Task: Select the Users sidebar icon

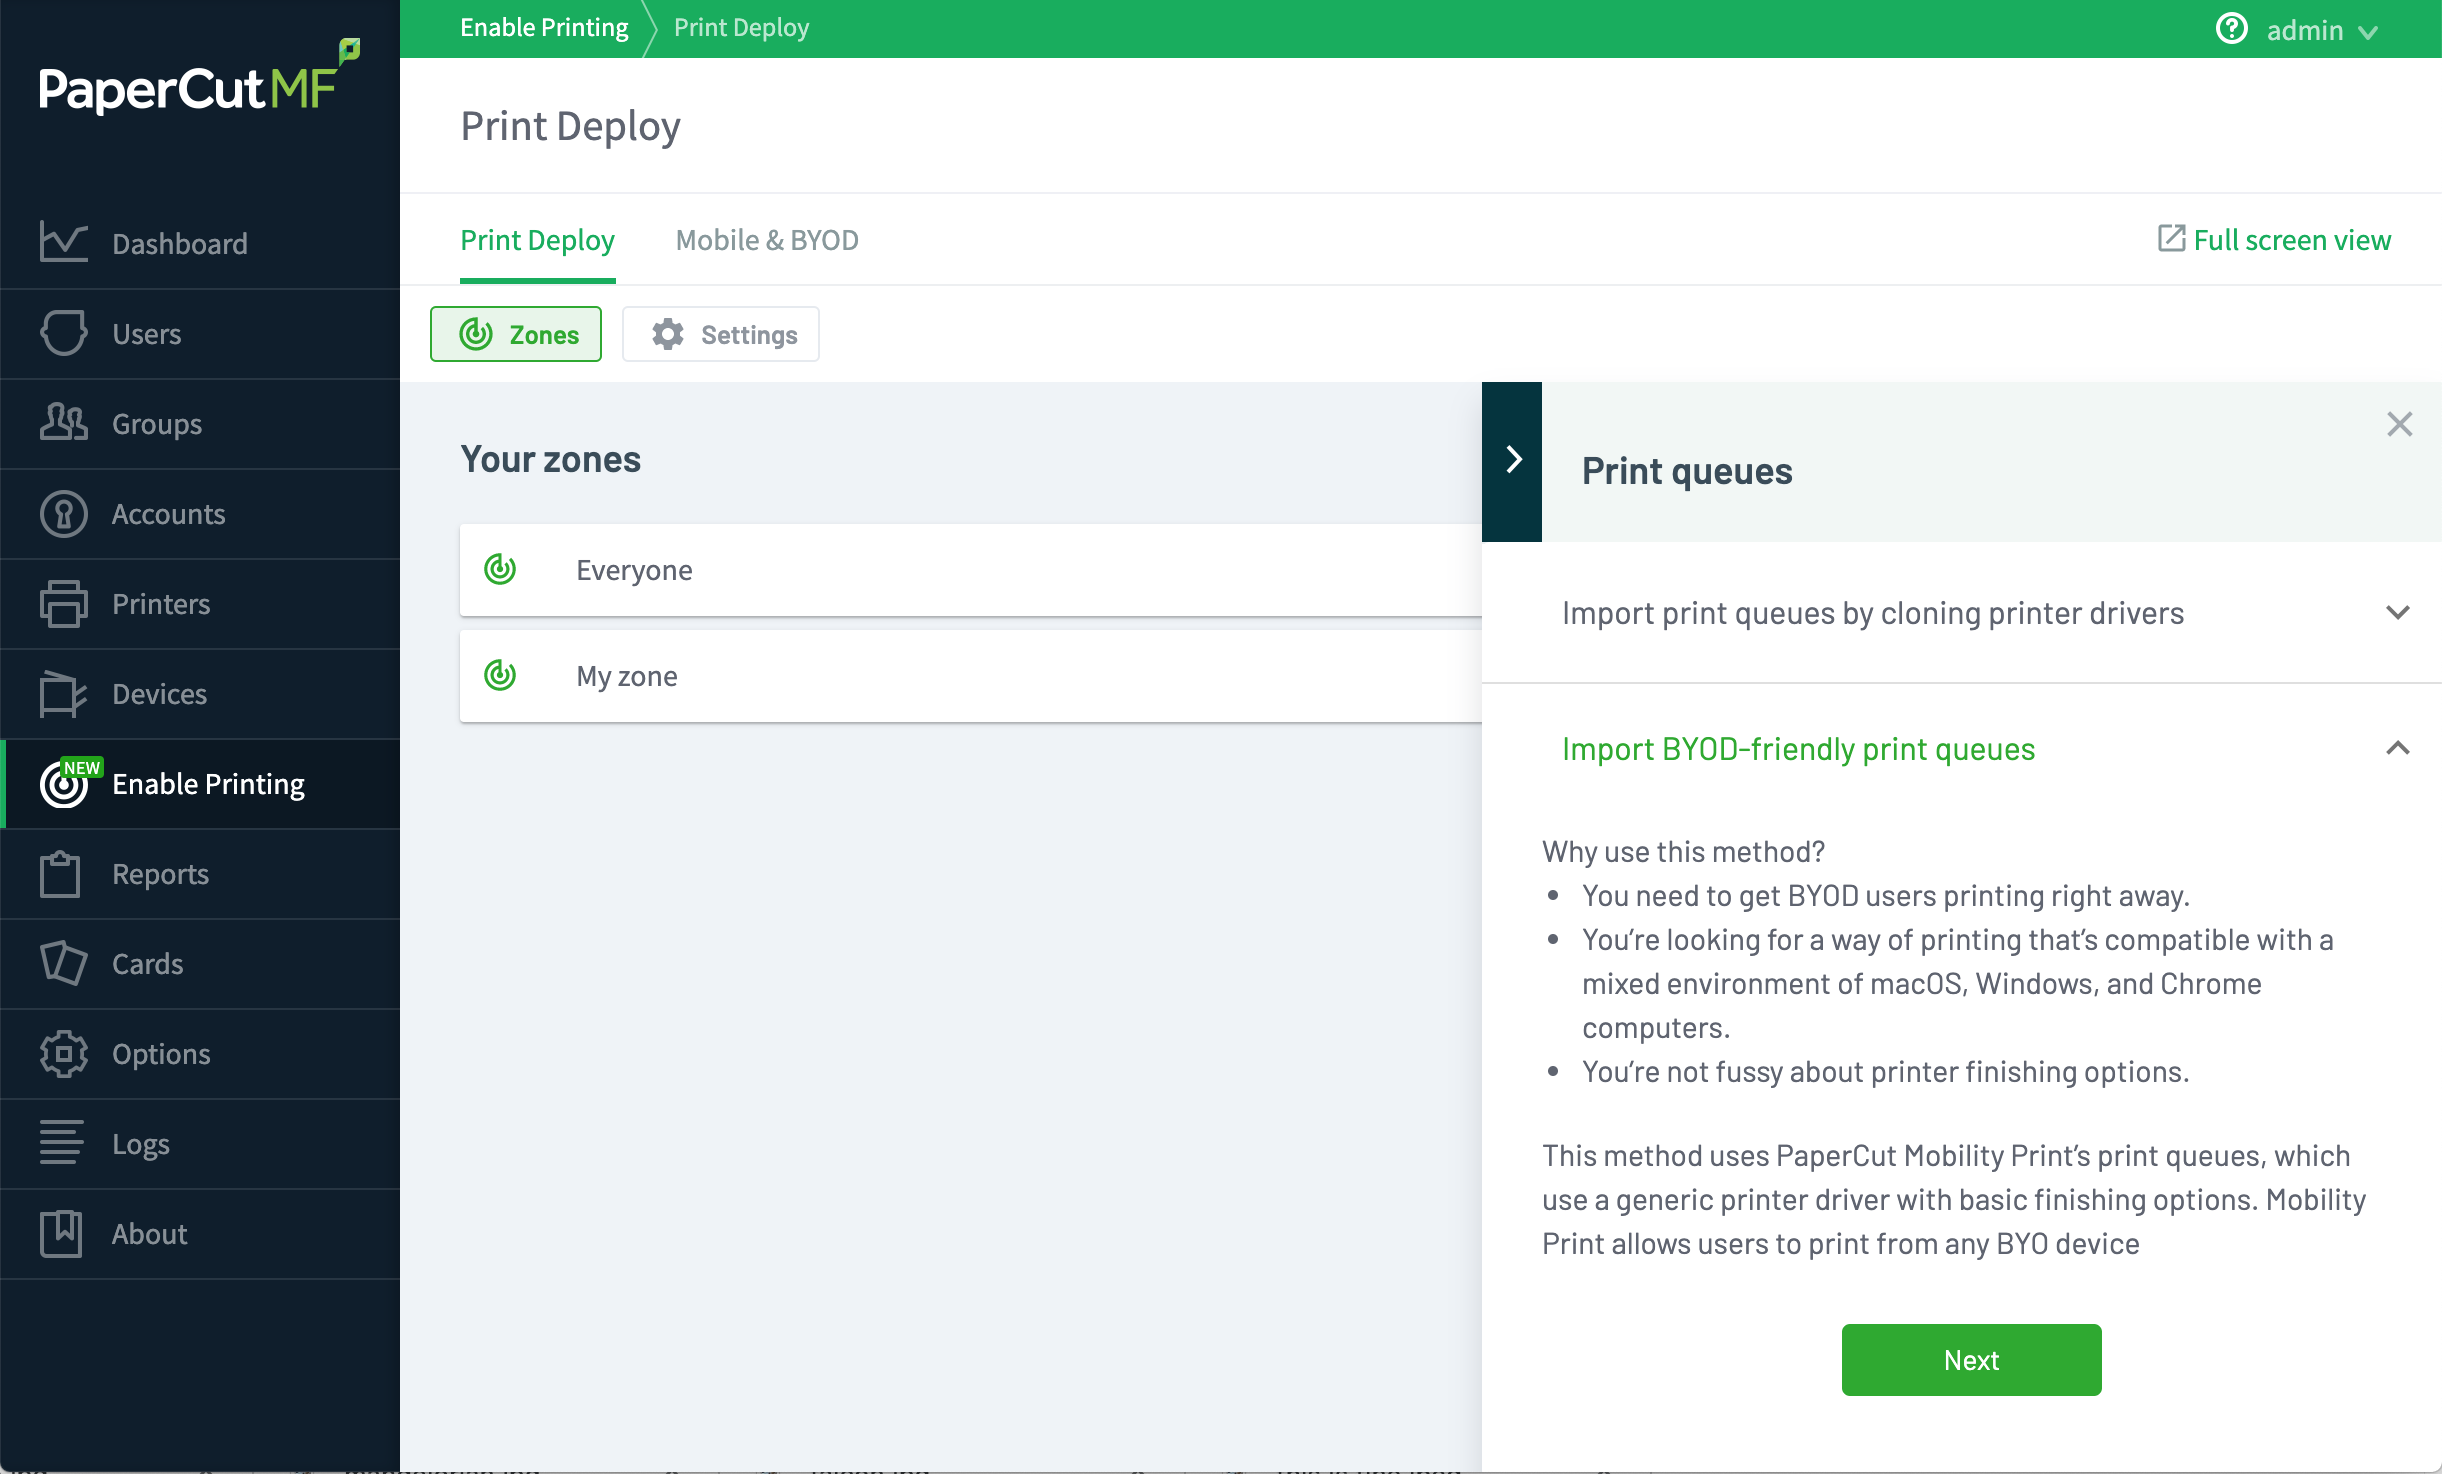Action: click(64, 333)
